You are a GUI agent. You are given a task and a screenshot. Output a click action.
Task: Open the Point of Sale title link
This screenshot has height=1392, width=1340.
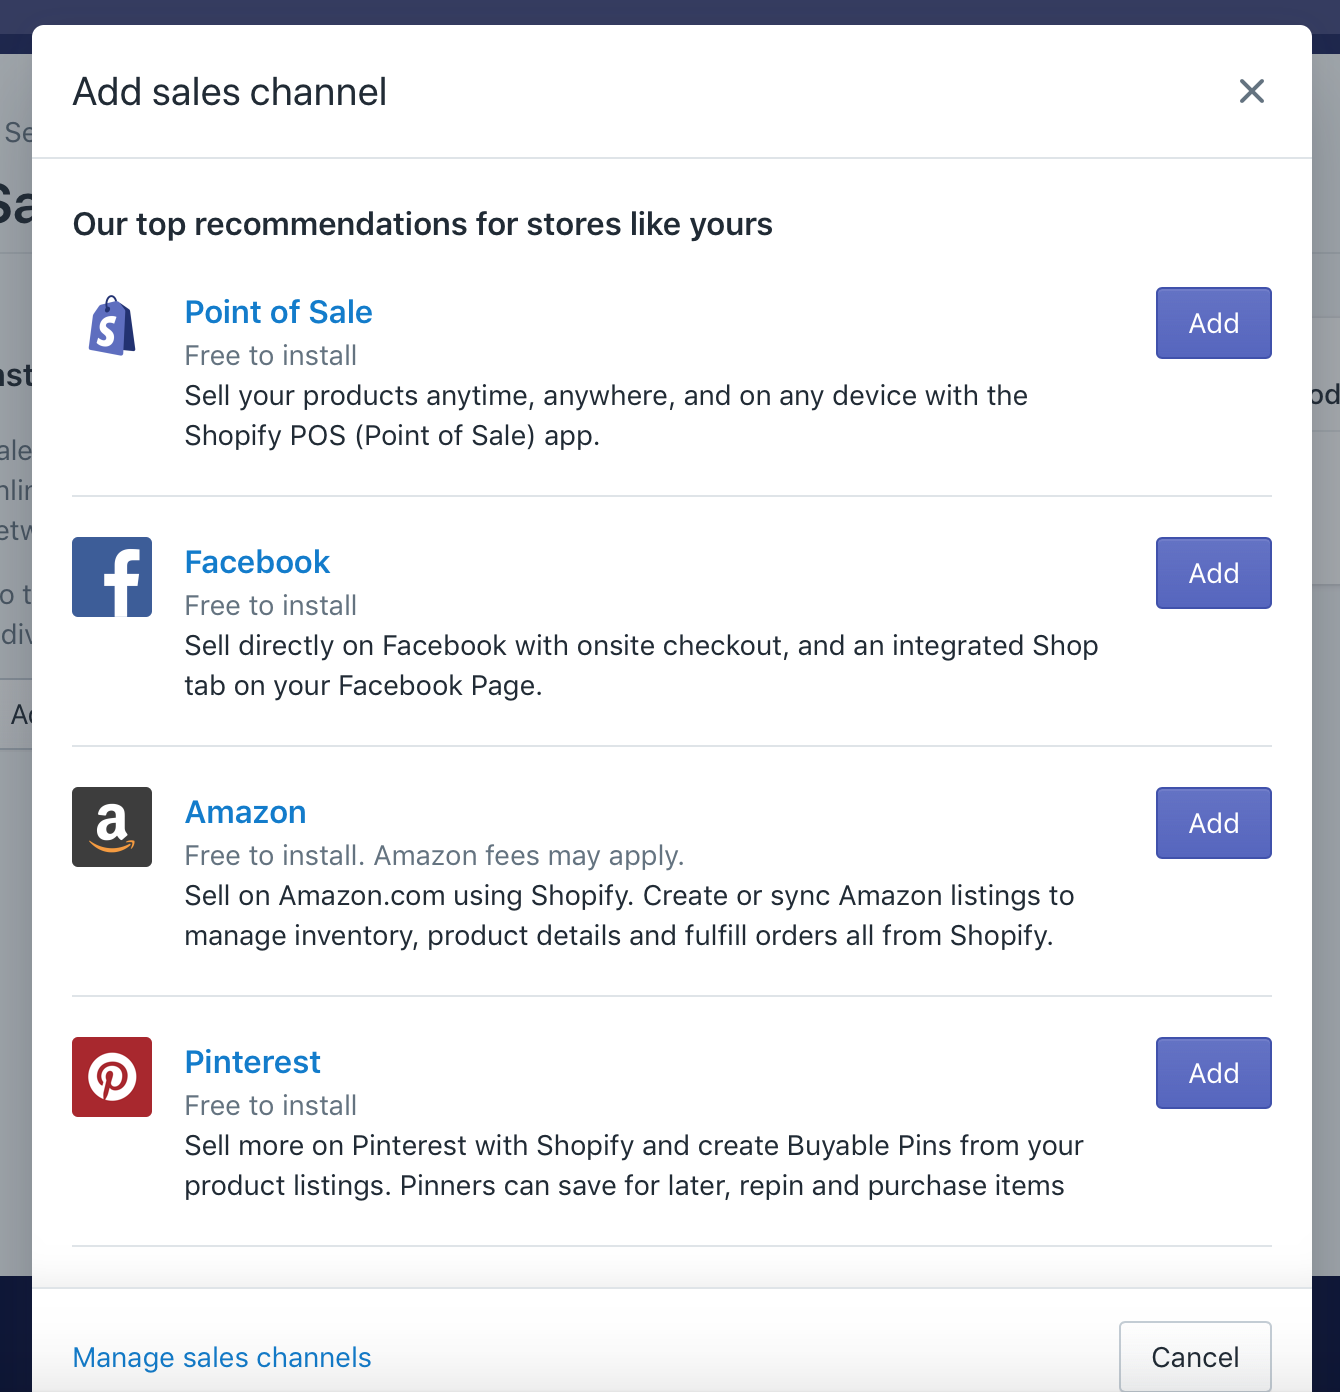[279, 312]
